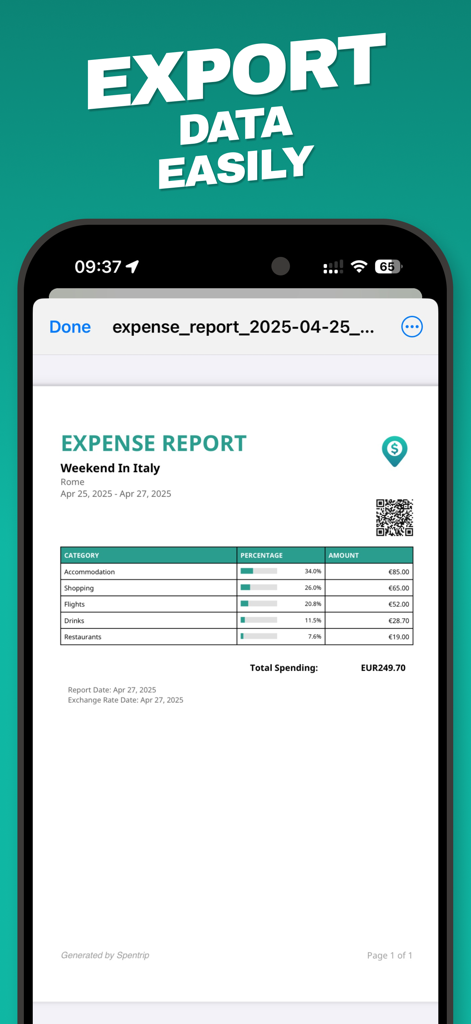This screenshot has width=471, height=1024.
Task: Tap the 34.0% percentage value
Action: [x=313, y=571]
